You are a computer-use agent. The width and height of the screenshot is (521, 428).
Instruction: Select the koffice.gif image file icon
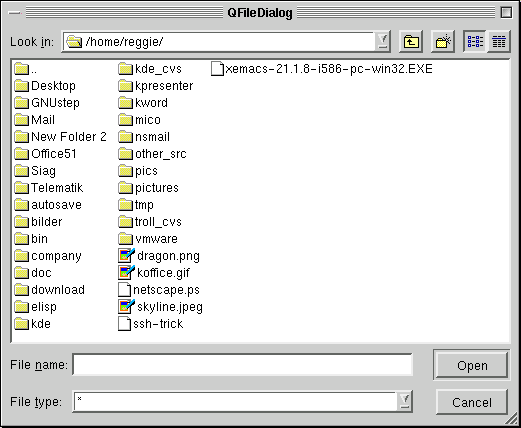tap(126, 273)
